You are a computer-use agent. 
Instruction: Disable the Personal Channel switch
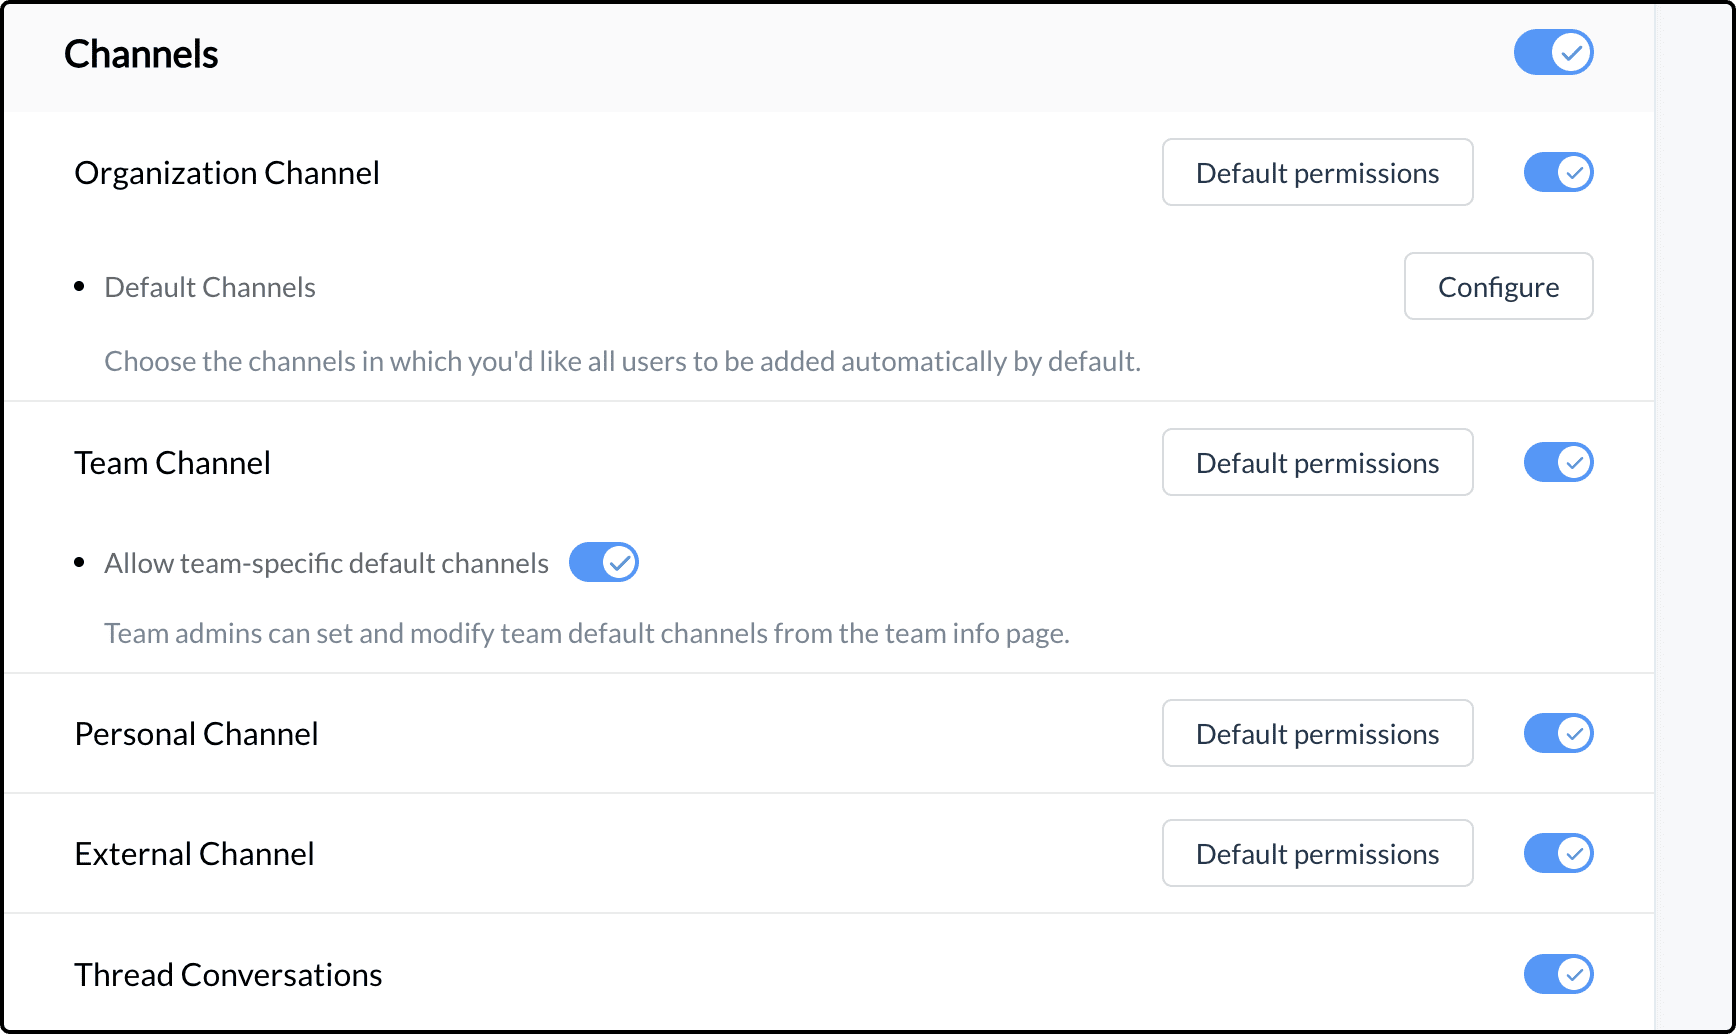(x=1558, y=733)
